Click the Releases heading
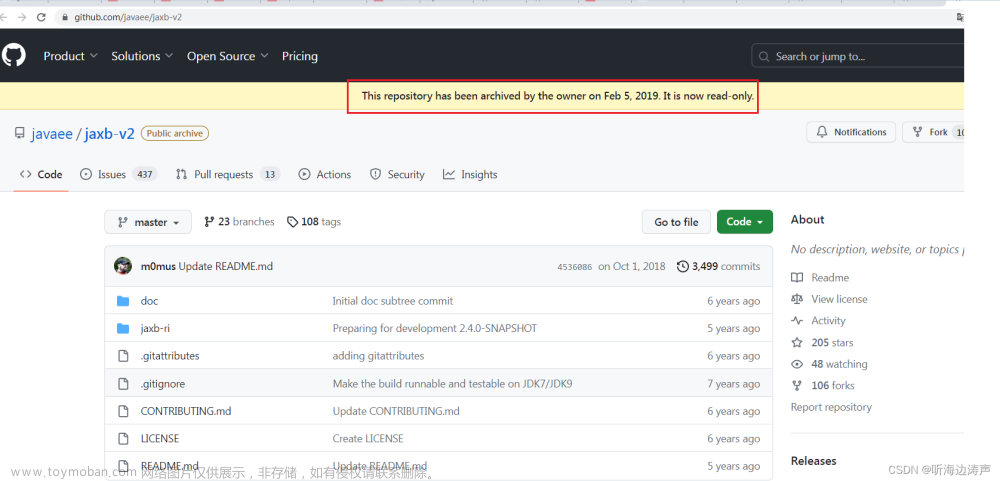This screenshot has height=481, width=1000. click(x=814, y=461)
